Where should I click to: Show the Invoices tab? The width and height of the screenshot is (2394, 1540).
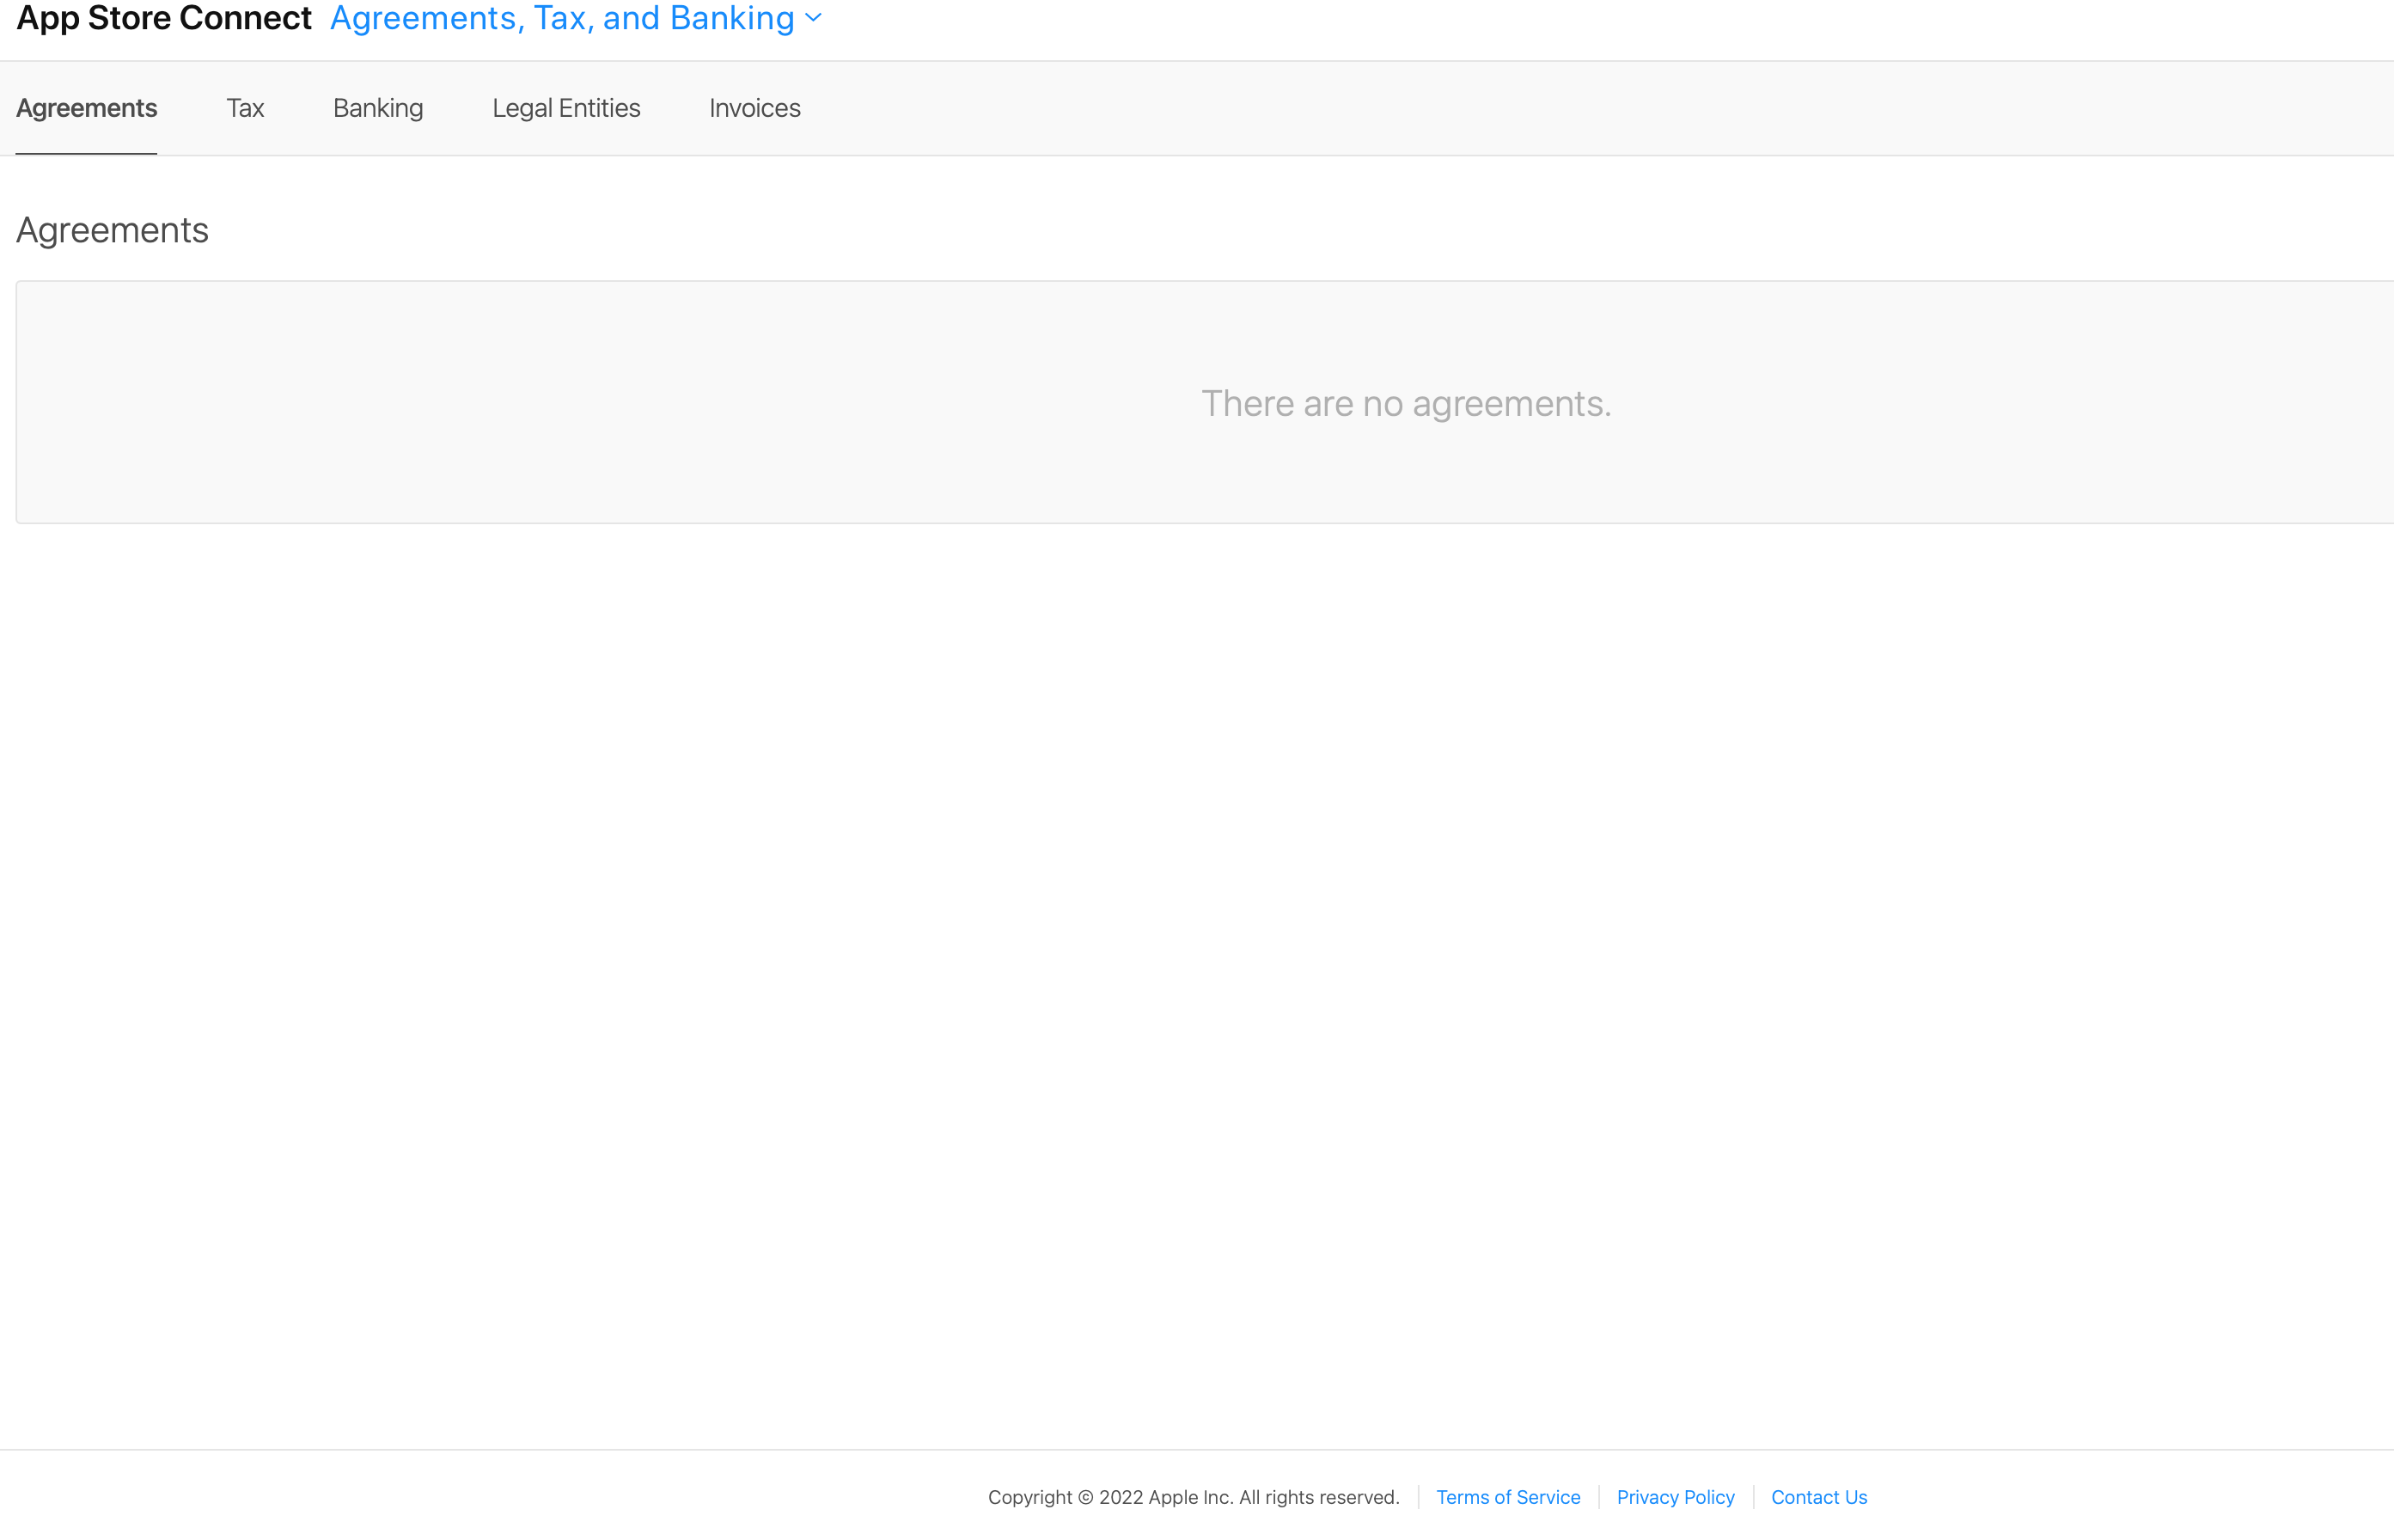755,108
